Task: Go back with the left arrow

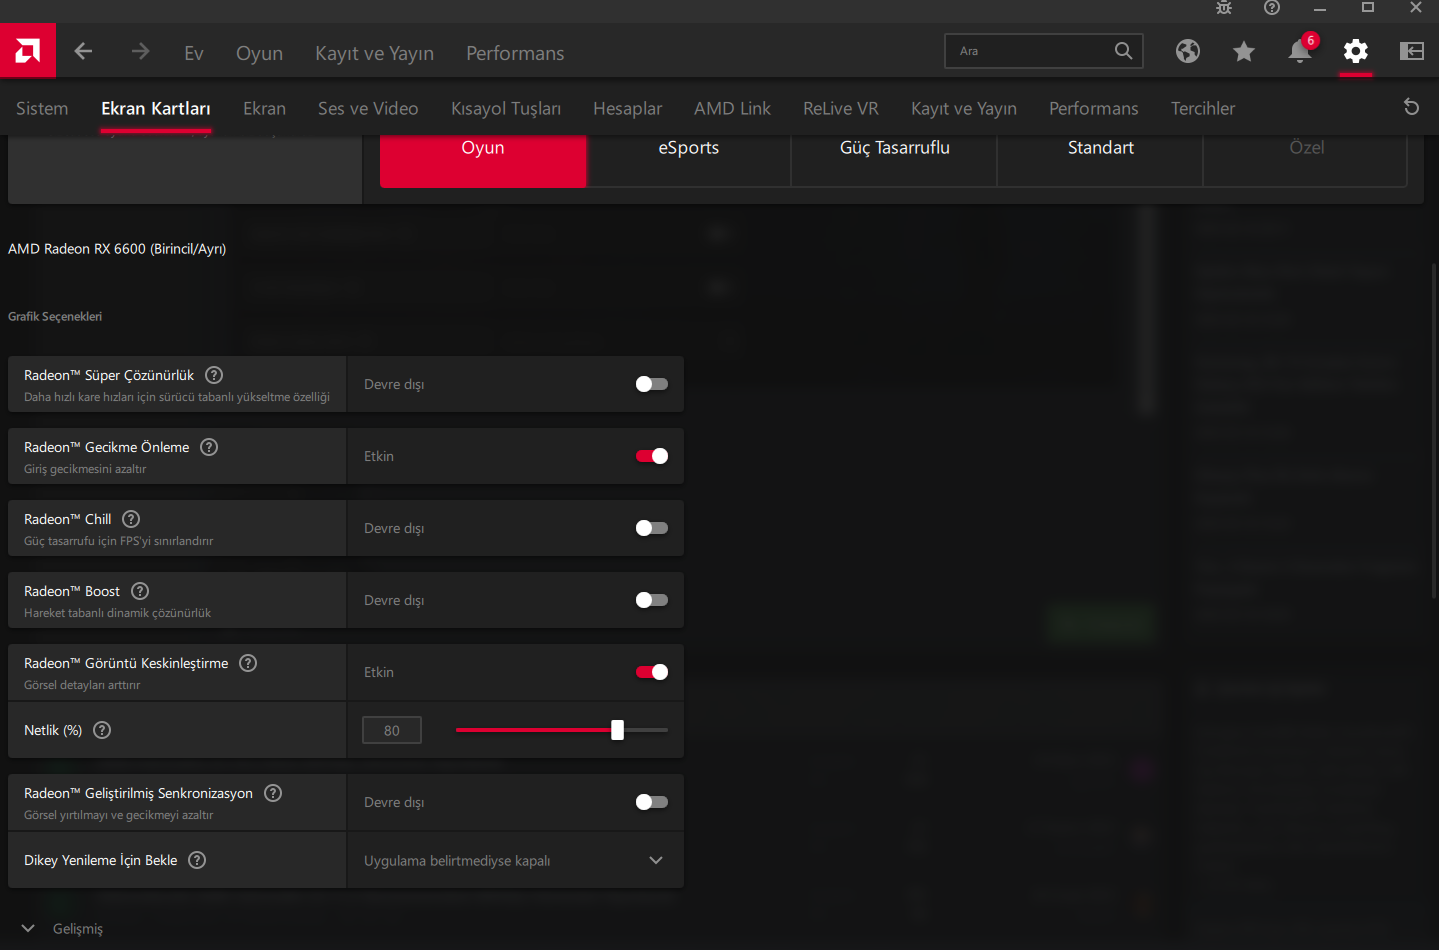Action: [x=83, y=51]
